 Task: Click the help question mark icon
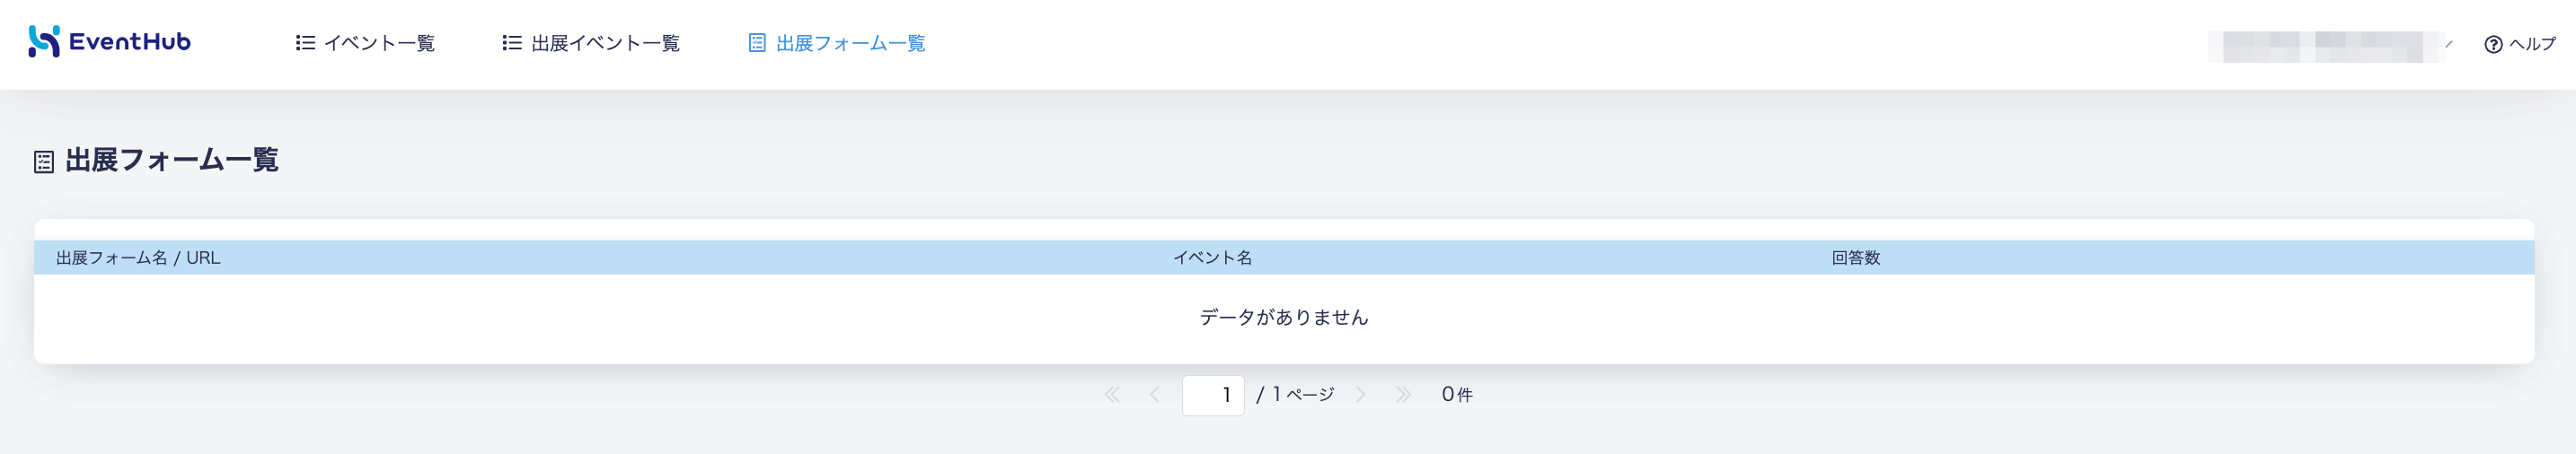(2493, 44)
